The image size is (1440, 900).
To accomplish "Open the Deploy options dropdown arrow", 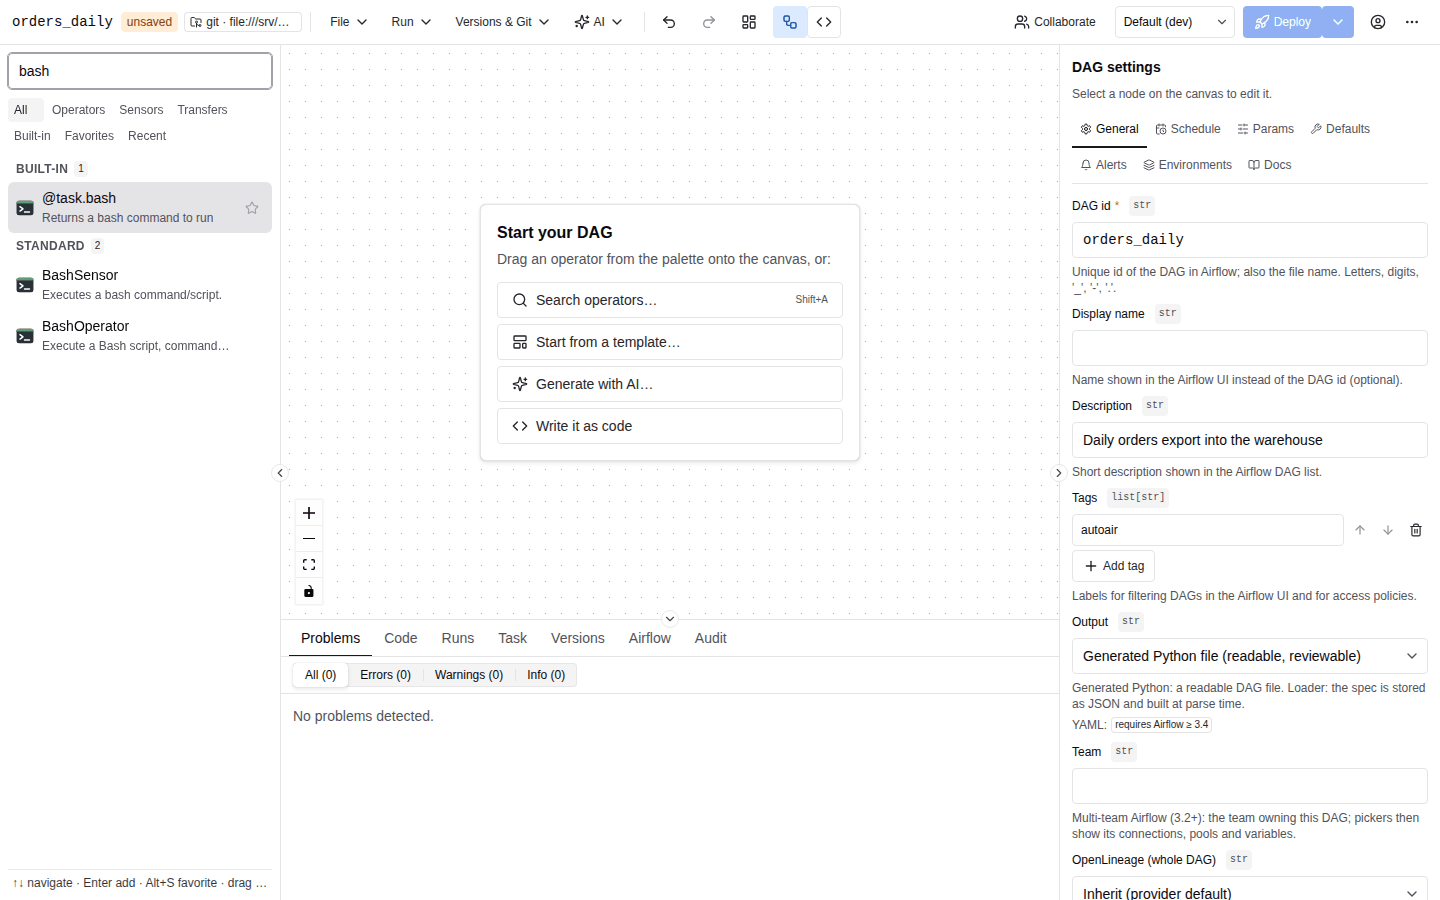I will (1338, 22).
